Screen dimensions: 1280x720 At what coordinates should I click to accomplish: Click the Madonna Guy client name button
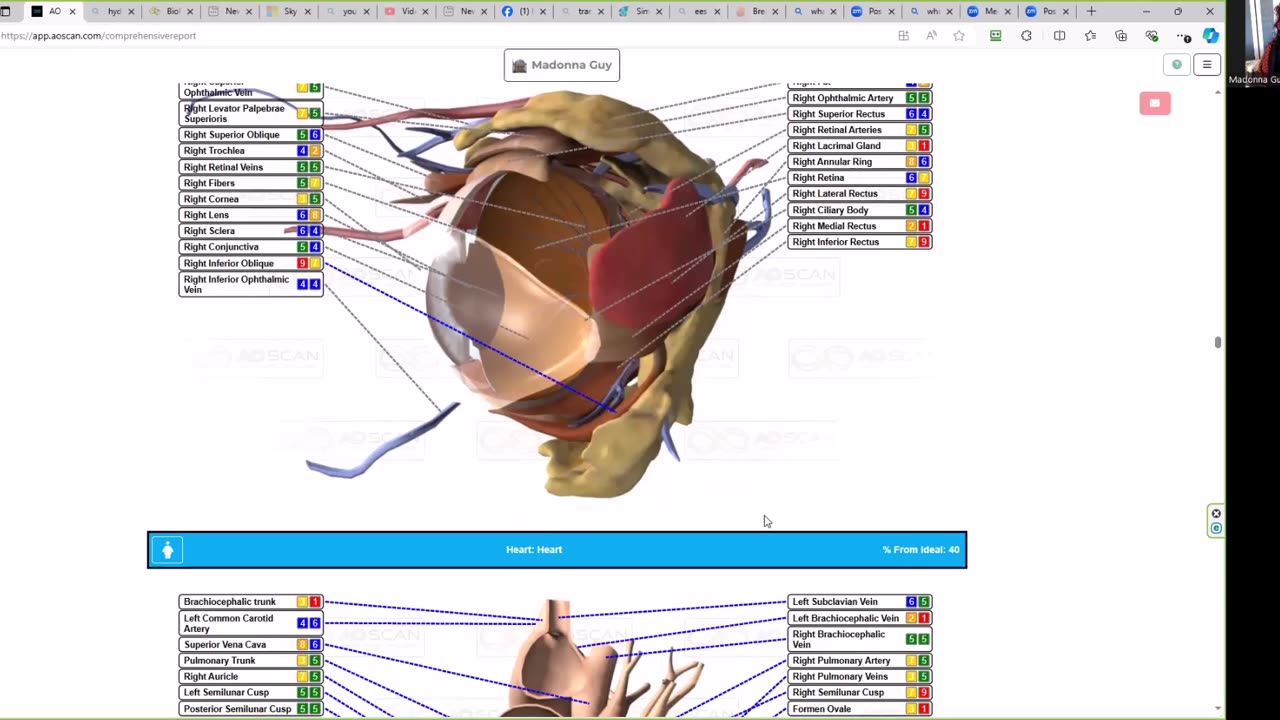562,65
